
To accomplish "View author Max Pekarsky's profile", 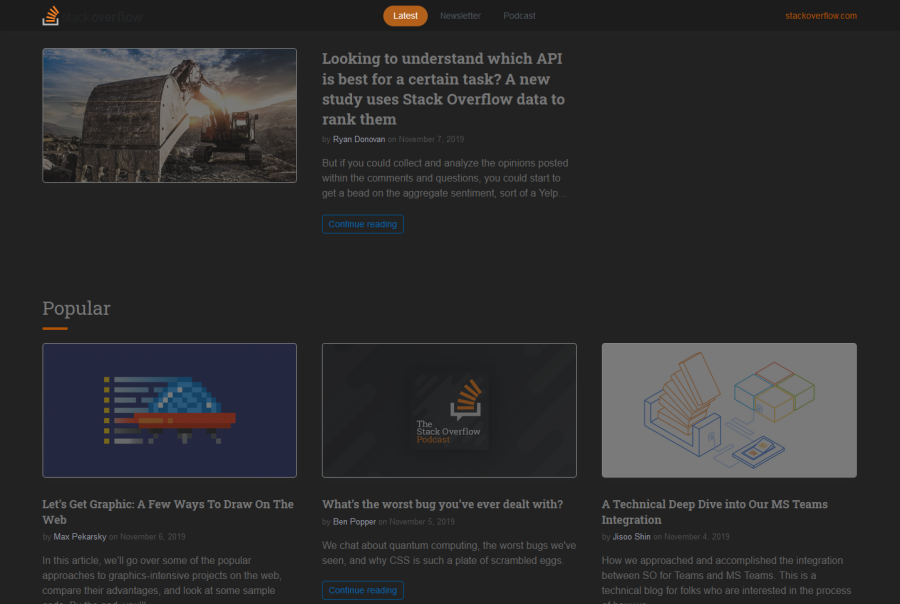I will point(80,537).
